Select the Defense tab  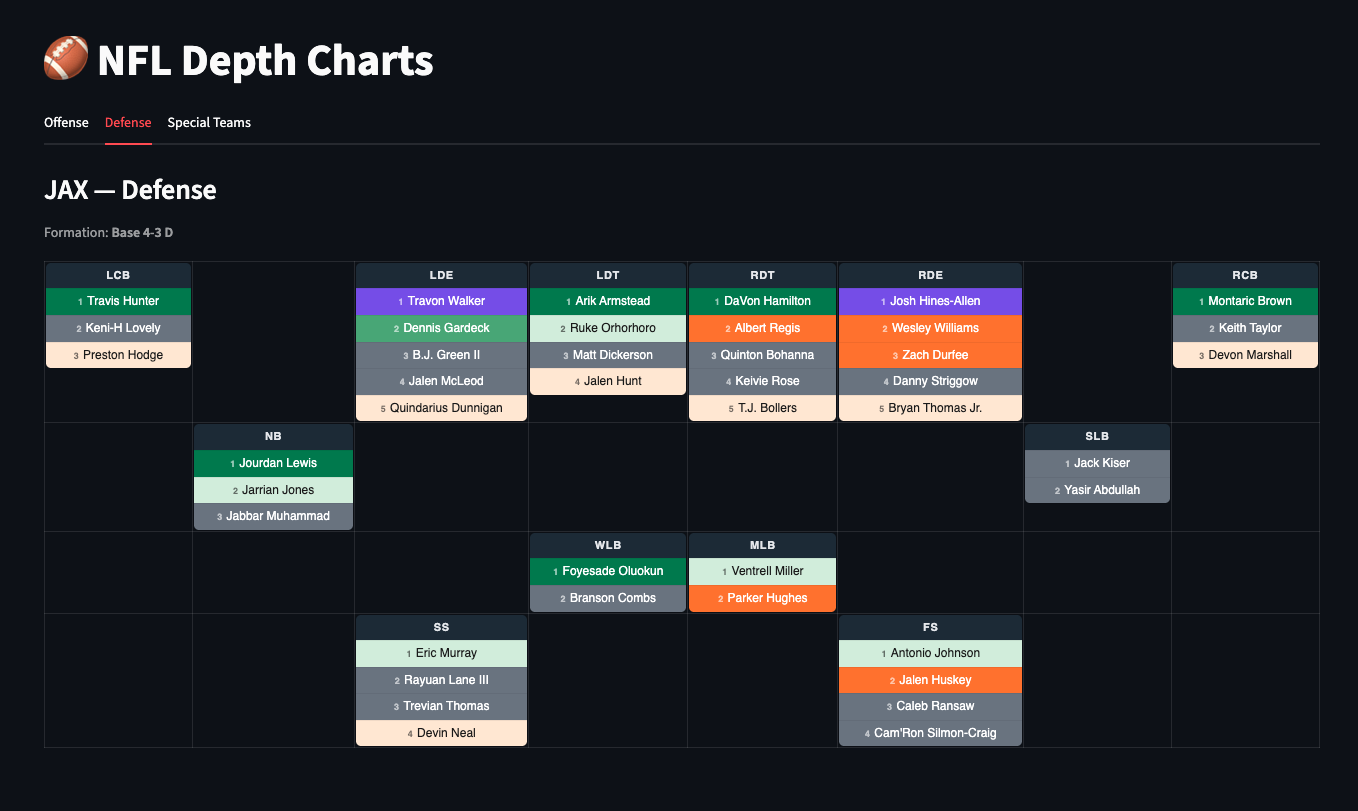point(128,123)
